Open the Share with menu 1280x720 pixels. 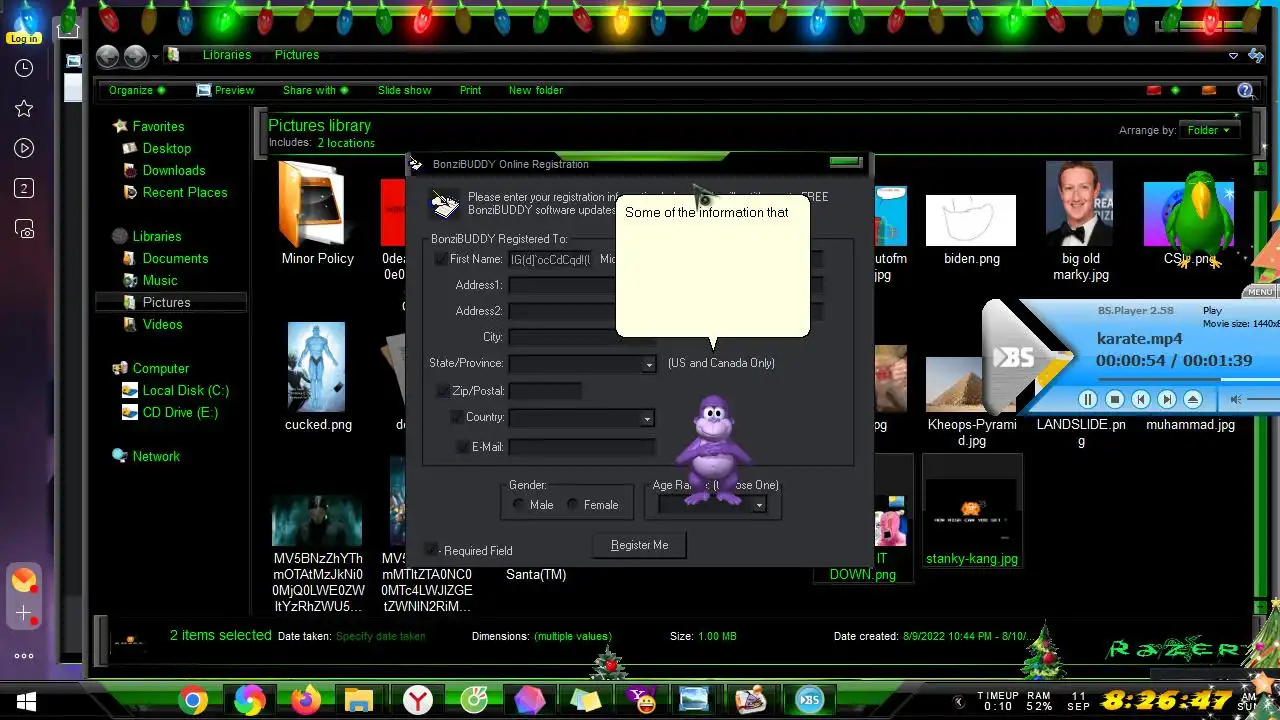click(x=315, y=90)
